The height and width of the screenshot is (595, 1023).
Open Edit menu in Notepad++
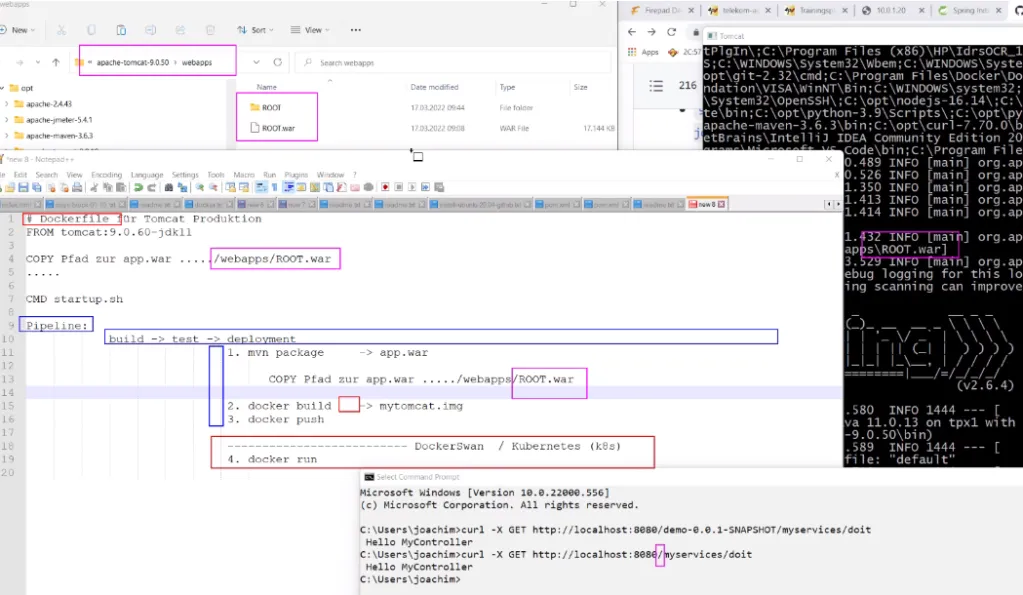[x=20, y=175]
